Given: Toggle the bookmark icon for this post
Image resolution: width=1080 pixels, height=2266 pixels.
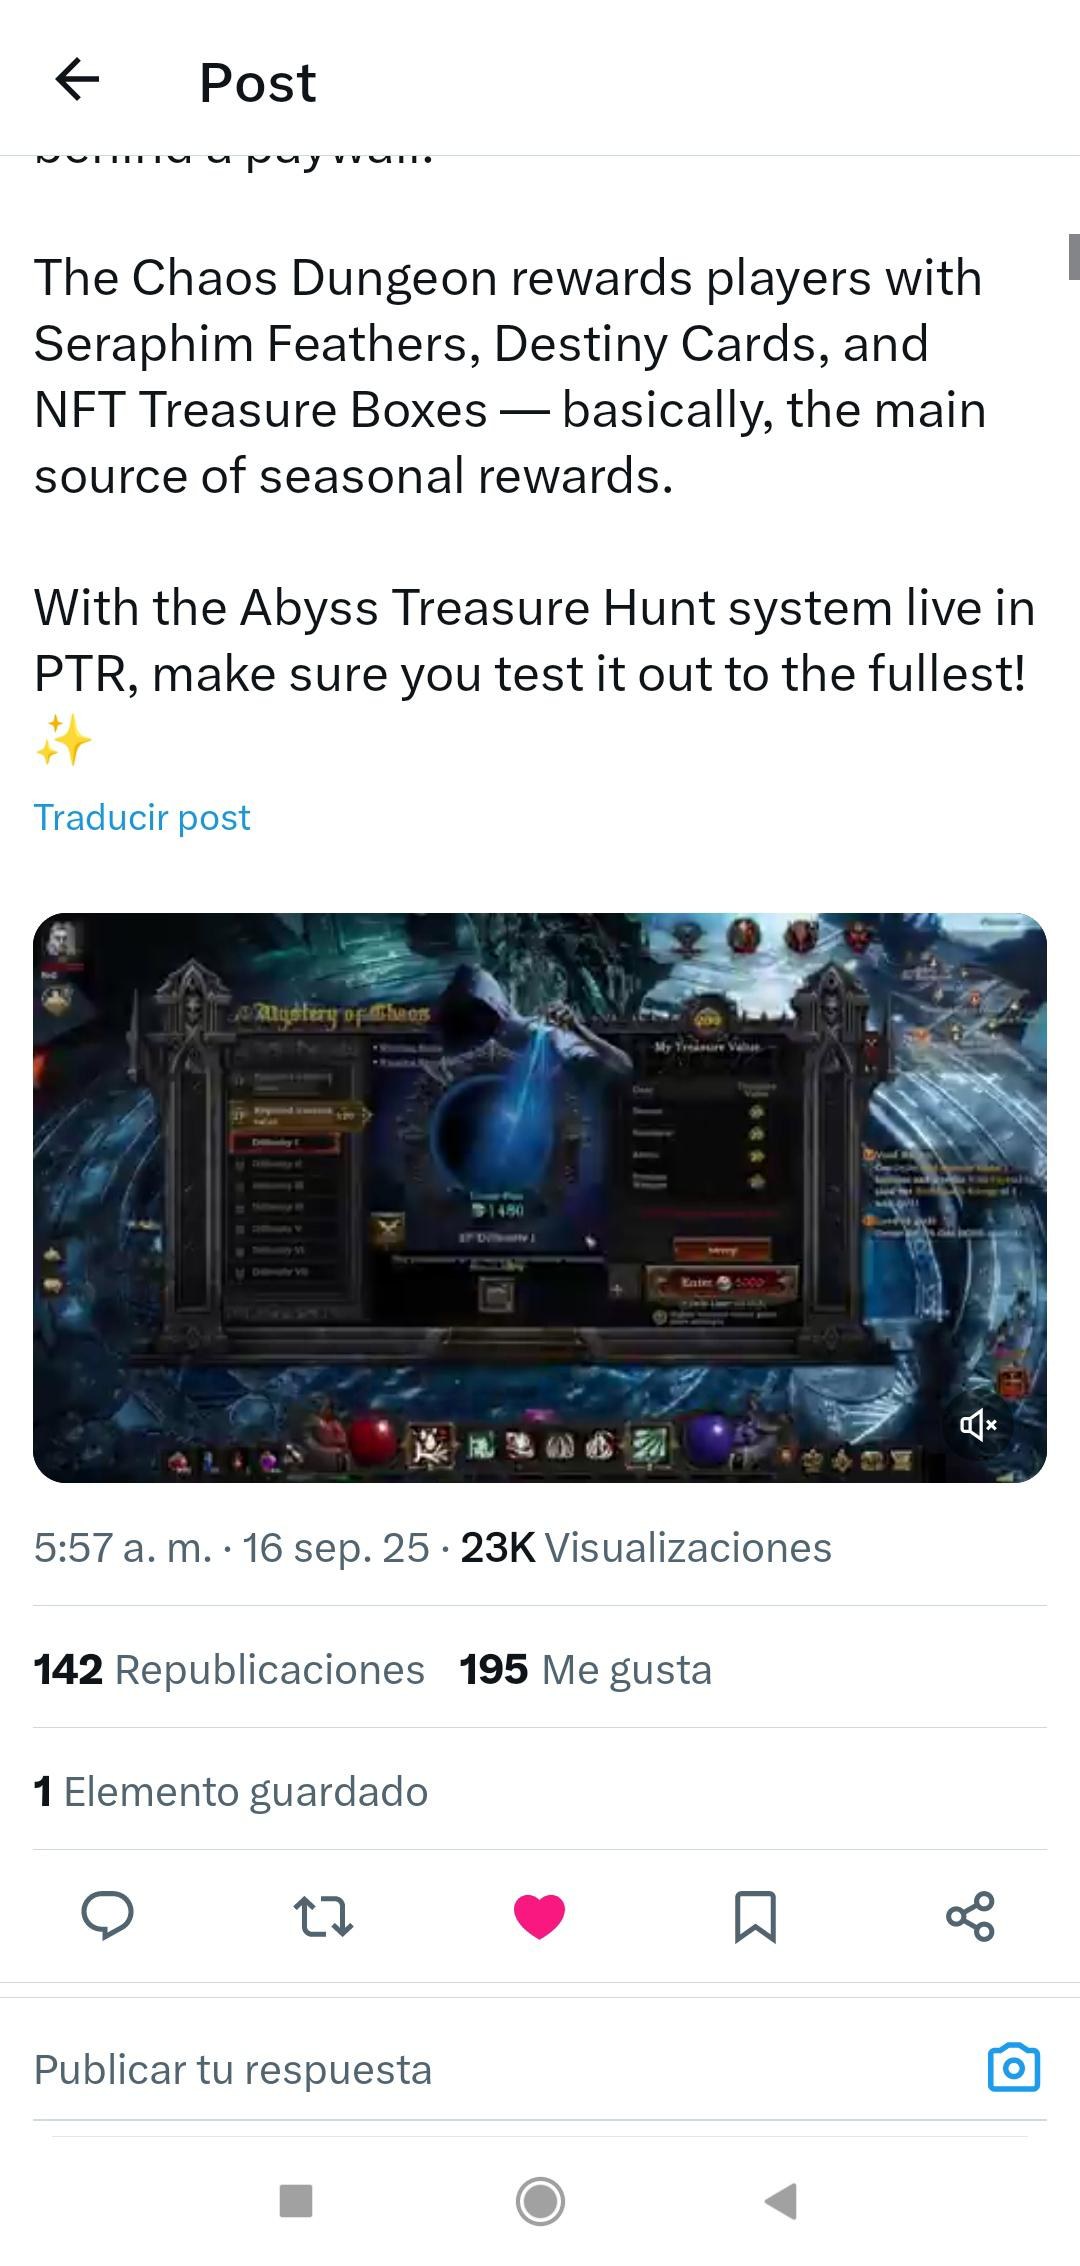Looking at the screenshot, I should pyautogui.click(x=755, y=1916).
